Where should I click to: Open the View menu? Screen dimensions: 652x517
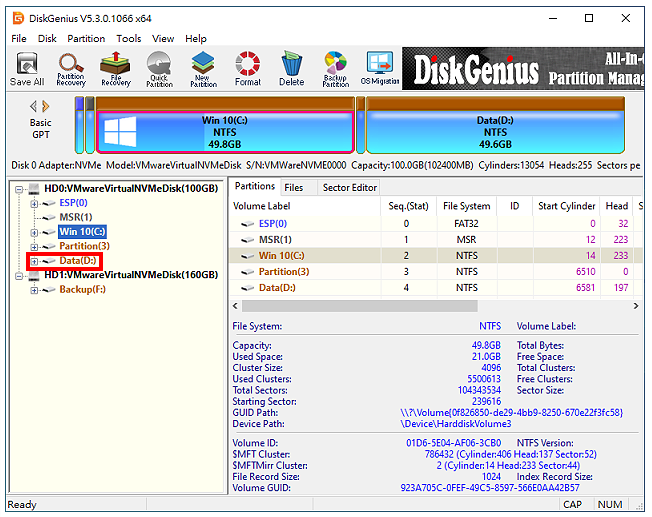click(x=163, y=39)
